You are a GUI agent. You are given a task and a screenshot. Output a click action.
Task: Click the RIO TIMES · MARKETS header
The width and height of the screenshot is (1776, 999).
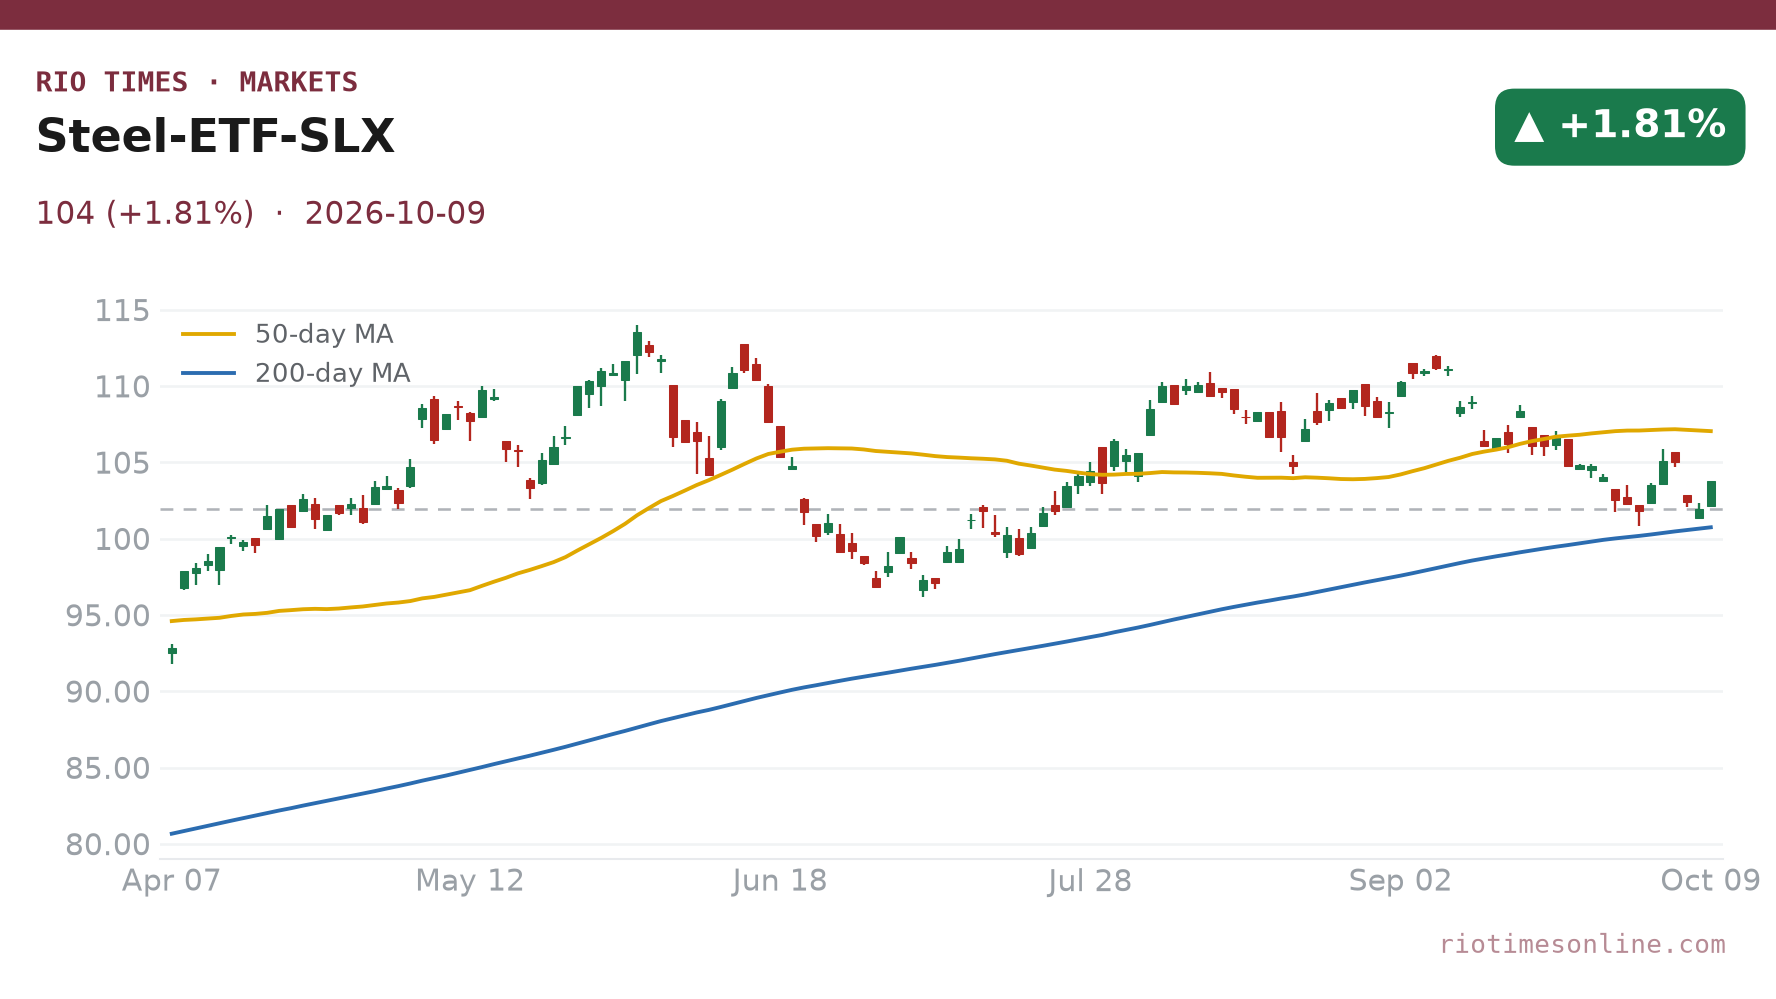pos(197,82)
